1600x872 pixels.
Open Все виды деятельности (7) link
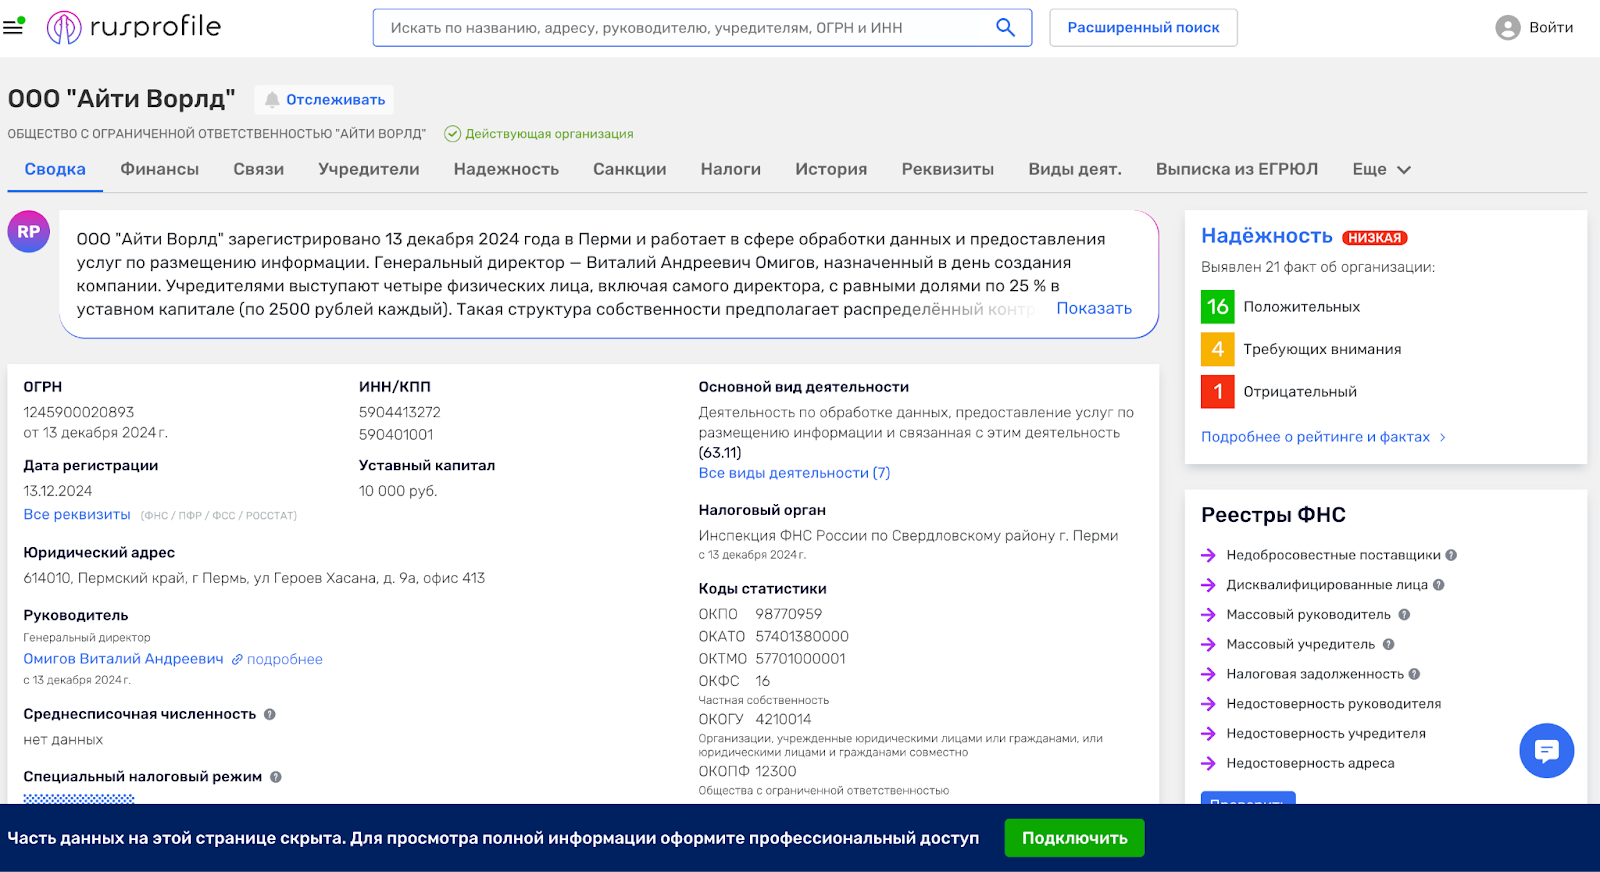[794, 473]
